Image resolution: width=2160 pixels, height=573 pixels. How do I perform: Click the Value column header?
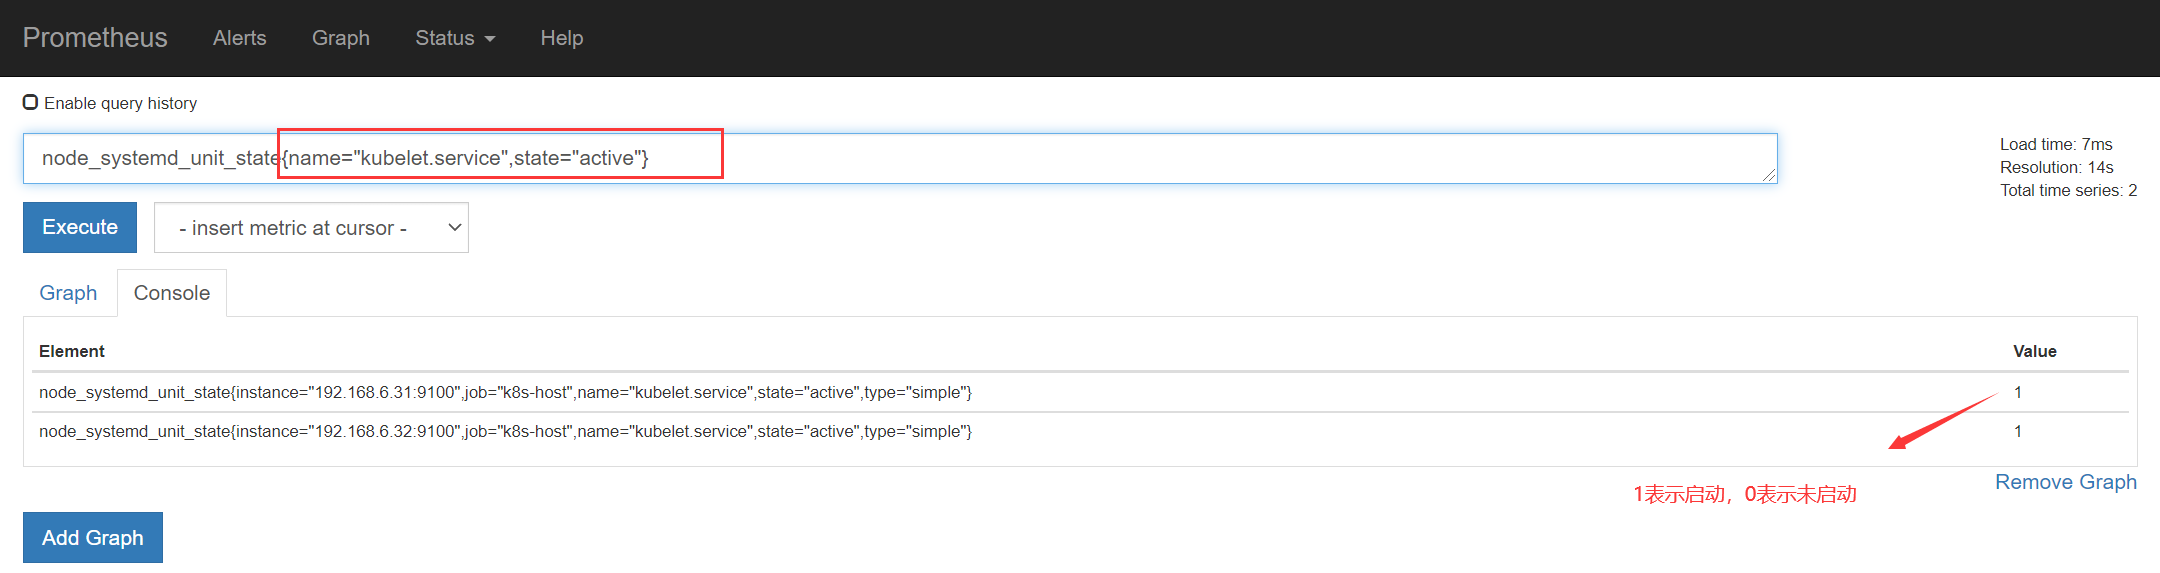click(x=2034, y=351)
